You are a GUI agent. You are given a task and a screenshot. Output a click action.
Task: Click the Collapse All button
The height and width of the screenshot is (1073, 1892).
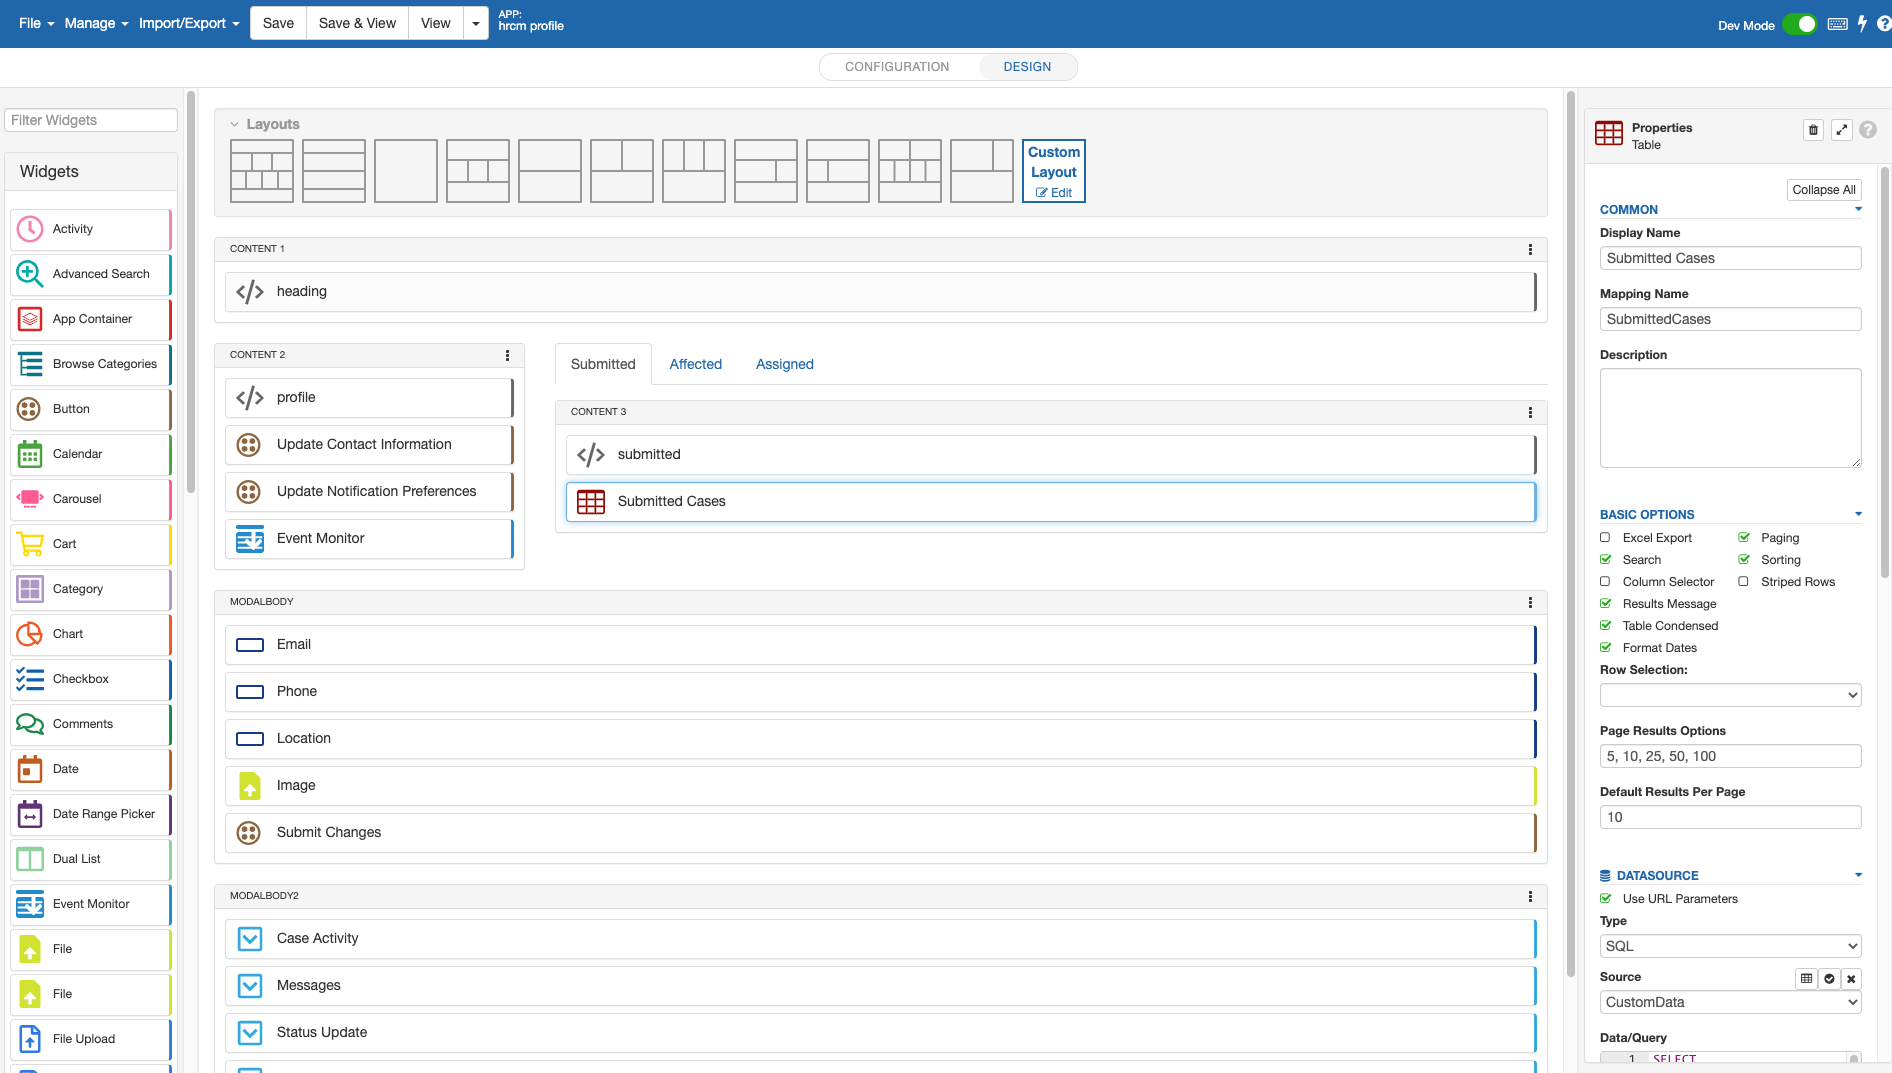(x=1824, y=190)
